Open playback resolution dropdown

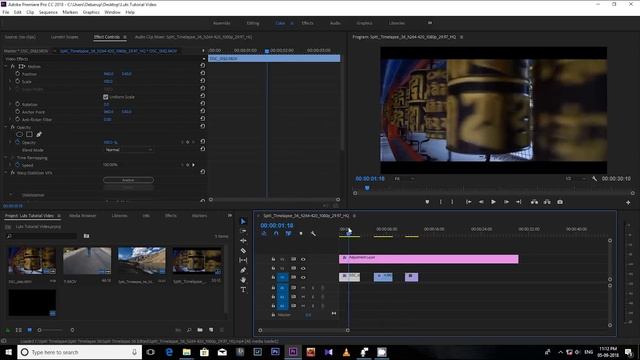coord(576,179)
